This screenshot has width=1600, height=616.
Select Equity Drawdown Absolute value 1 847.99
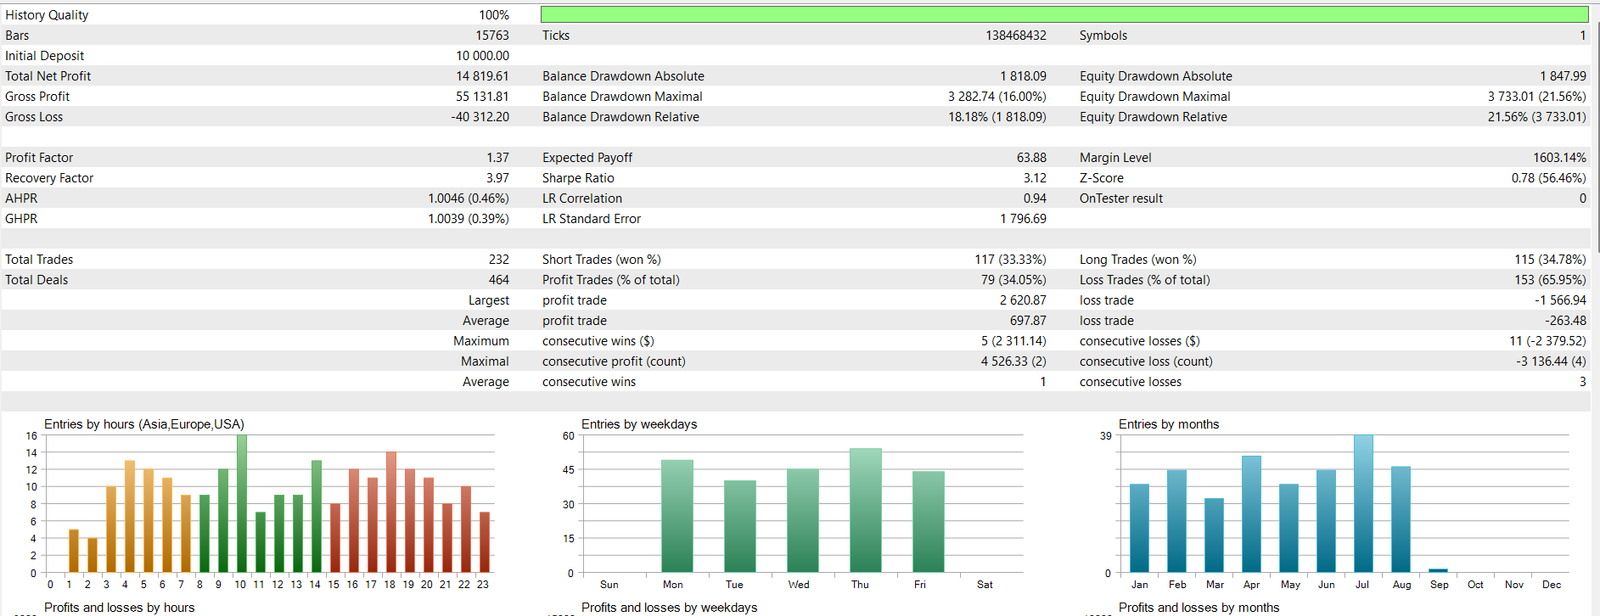tap(1563, 76)
